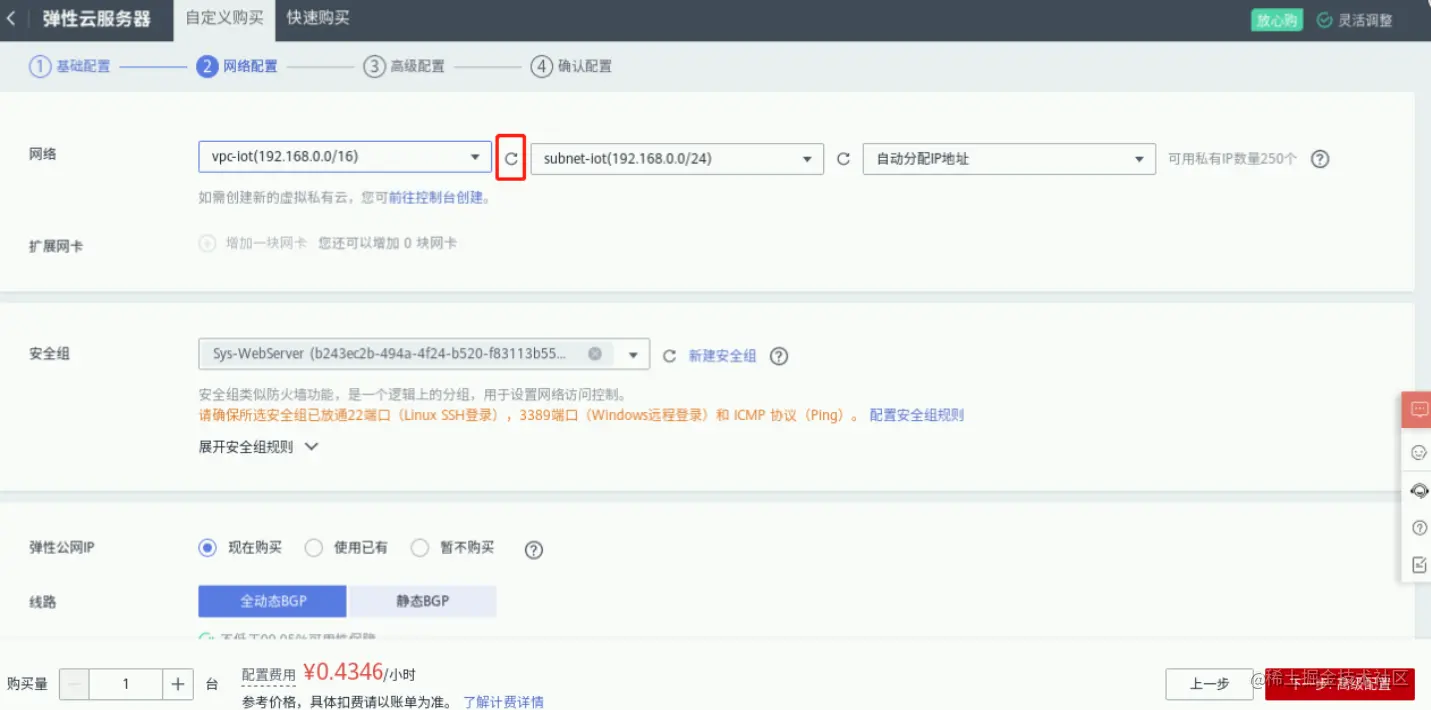Screen dimensions: 1431x710
Task: Select 现在购买 radio option
Action: pos(208,547)
